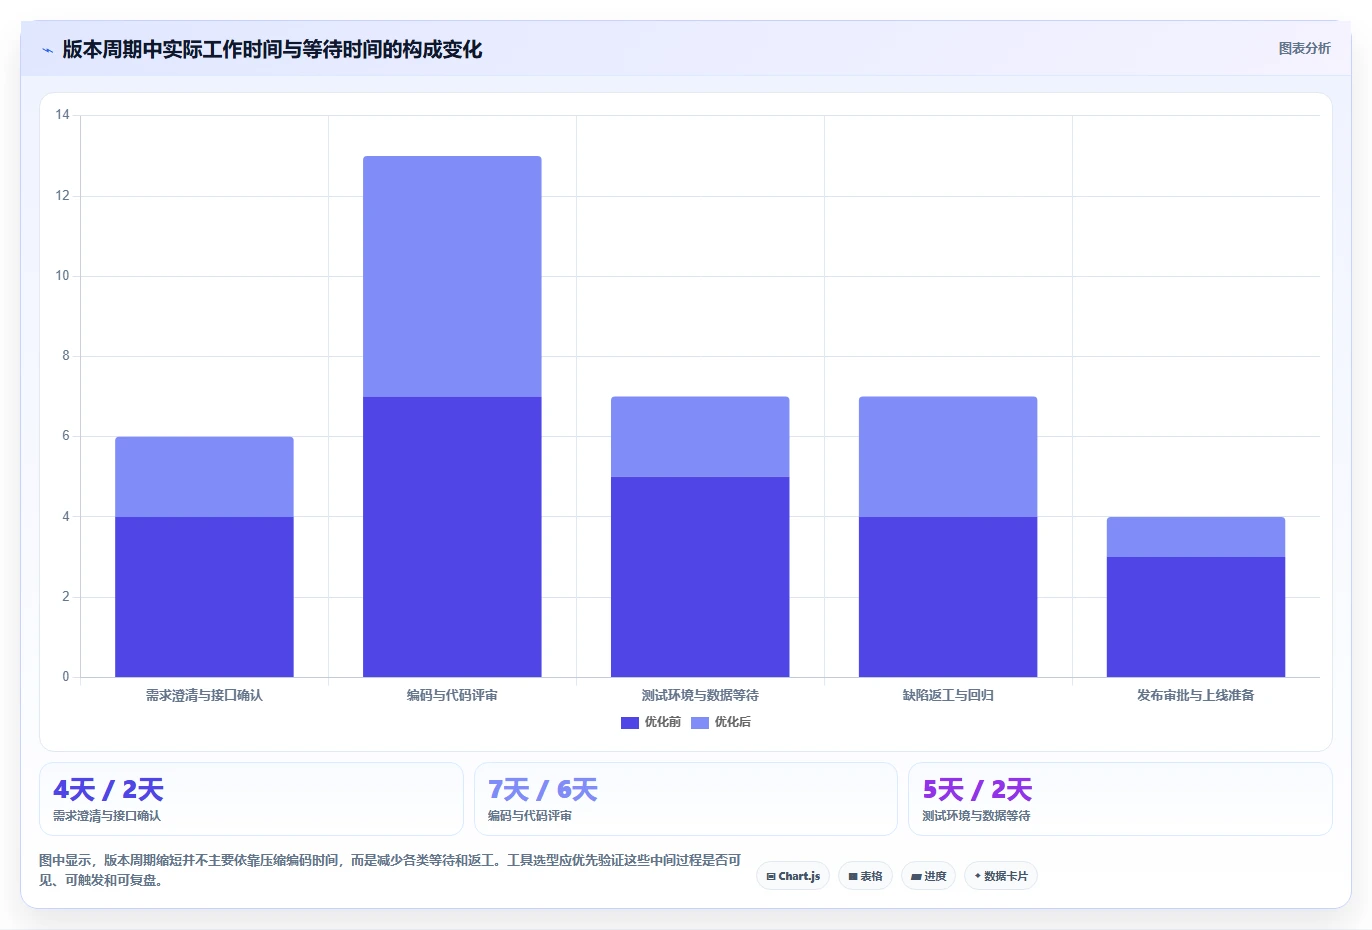Click the 需求澄清与接口确认 caption in the first stat card
The width and height of the screenshot is (1372, 930).
[x=107, y=816]
